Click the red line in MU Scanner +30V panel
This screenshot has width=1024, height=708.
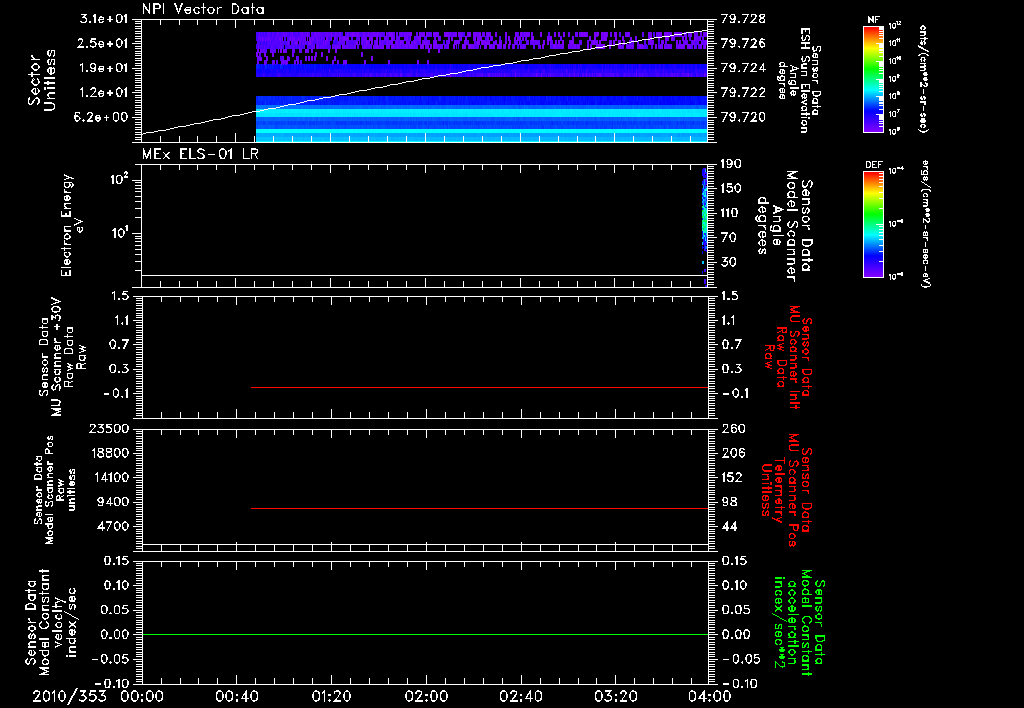(x=479, y=387)
